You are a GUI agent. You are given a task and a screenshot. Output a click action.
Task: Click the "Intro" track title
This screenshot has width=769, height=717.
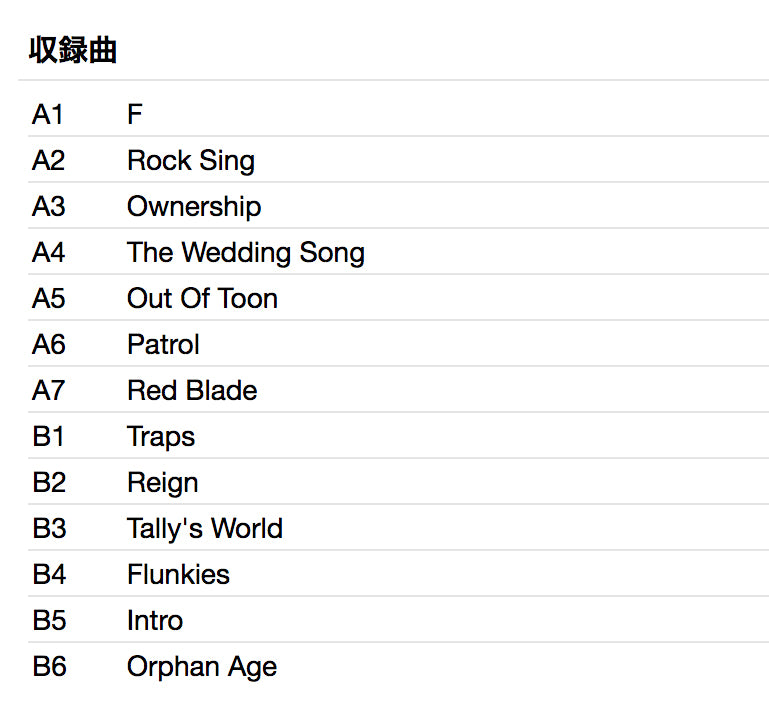pos(155,621)
